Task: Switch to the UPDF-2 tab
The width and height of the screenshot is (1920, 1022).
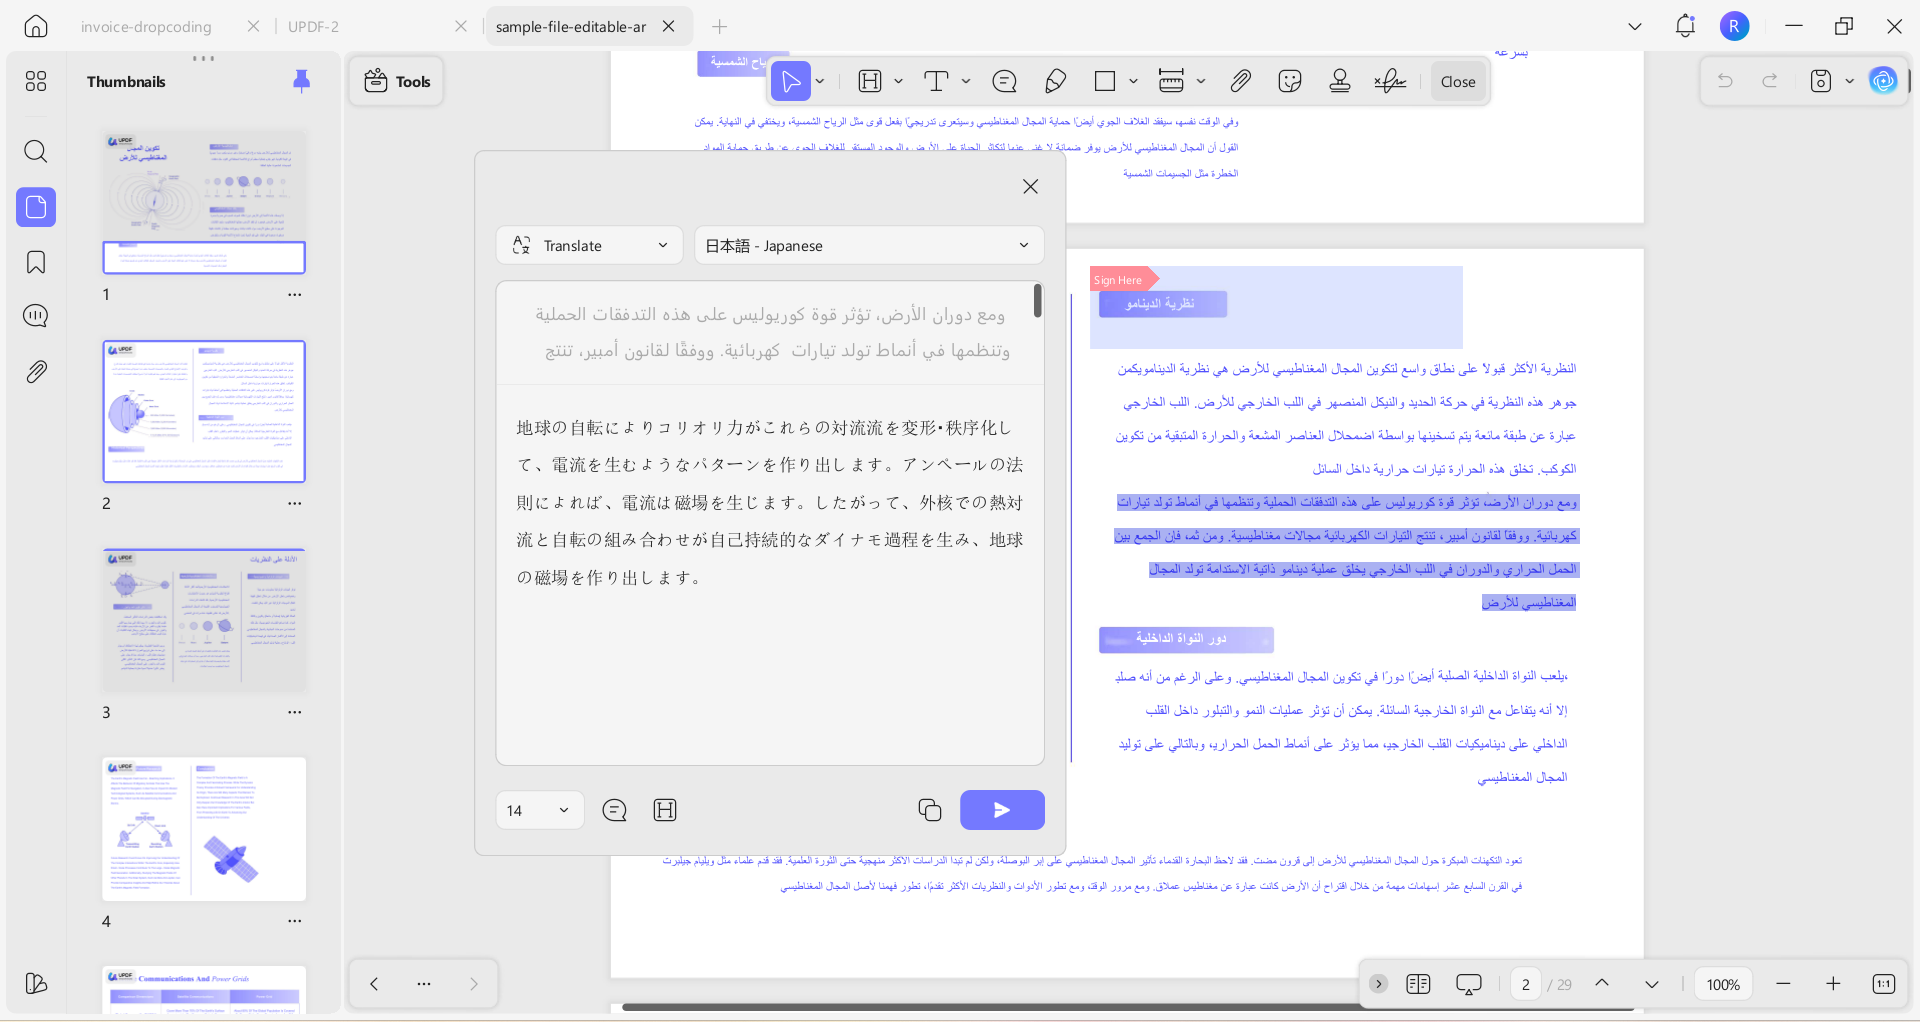Action: pos(313,27)
